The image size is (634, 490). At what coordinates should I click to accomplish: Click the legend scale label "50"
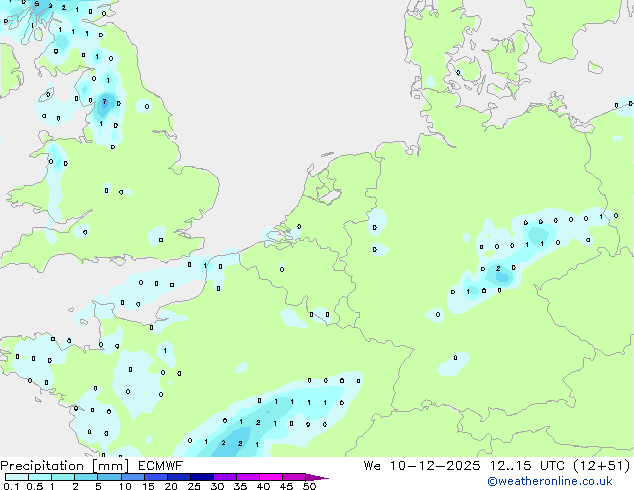[309, 486]
